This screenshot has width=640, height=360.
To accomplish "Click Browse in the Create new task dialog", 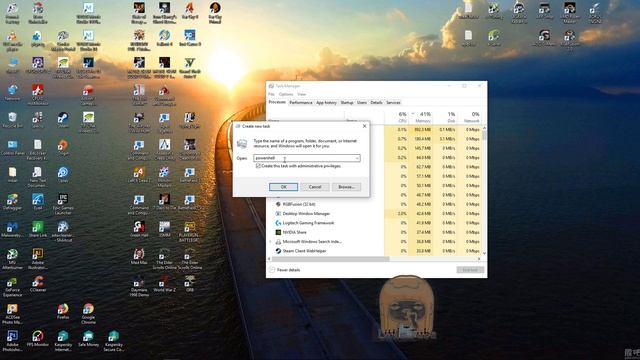I will coord(346,187).
